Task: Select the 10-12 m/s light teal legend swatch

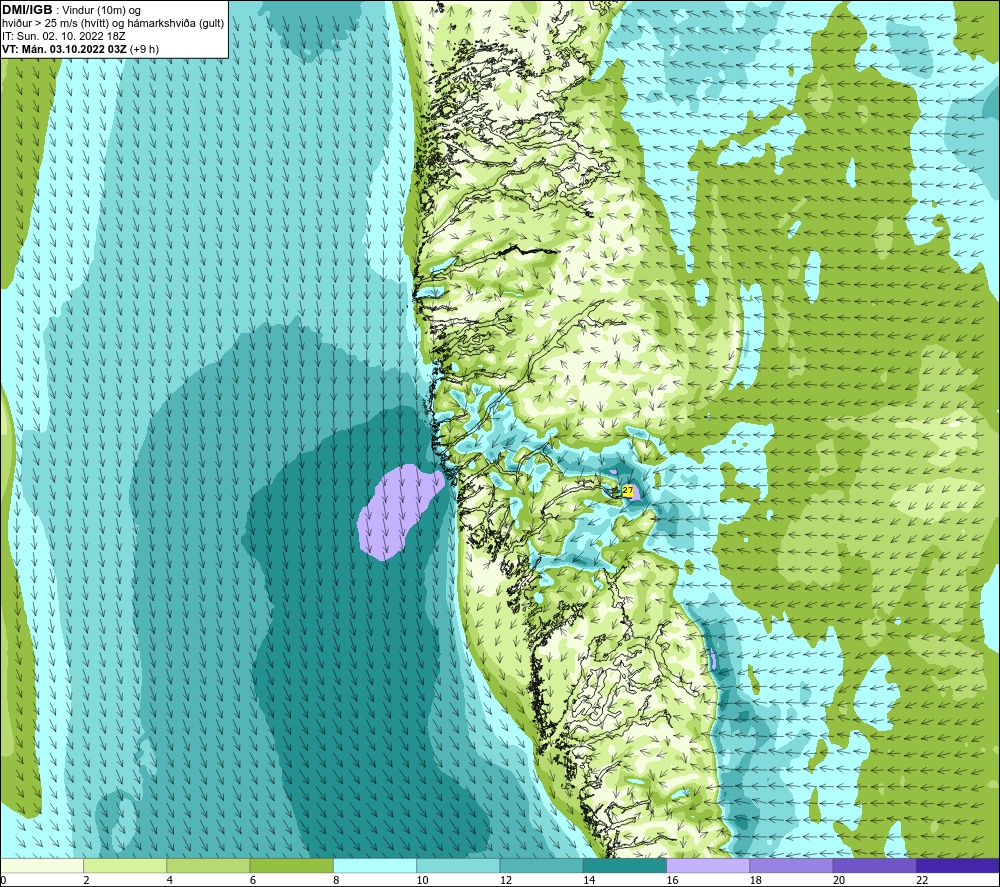Action: point(458,865)
